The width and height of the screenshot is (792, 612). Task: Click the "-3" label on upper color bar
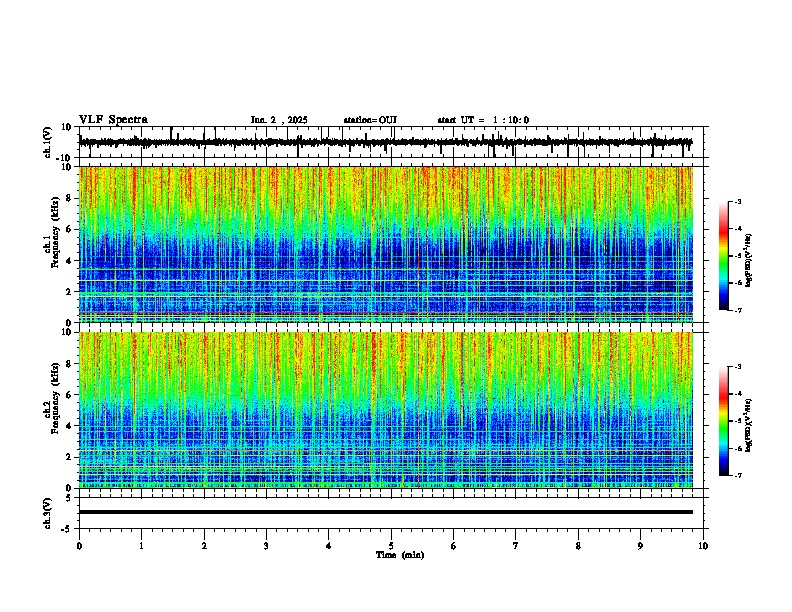point(737,201)
